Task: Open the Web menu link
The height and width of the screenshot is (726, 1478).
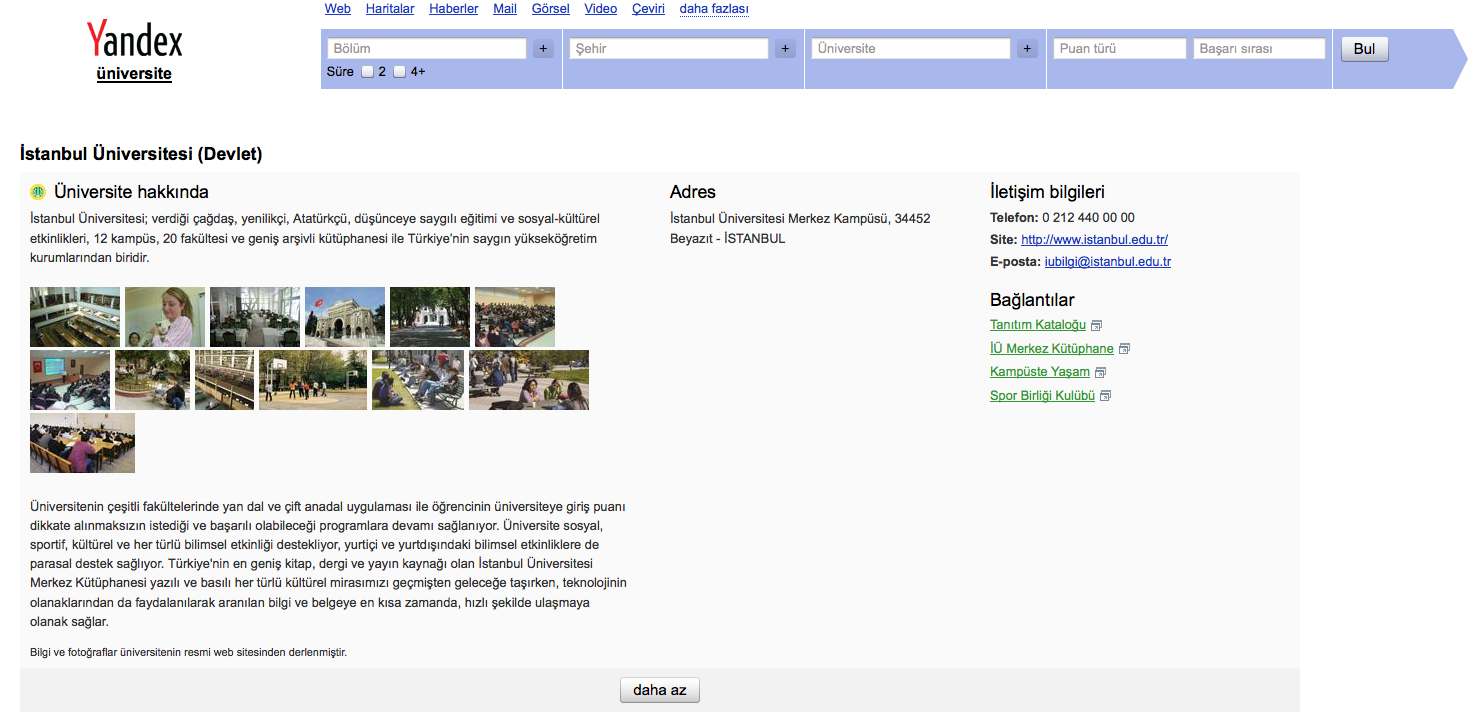Action: tap(338, 9)
